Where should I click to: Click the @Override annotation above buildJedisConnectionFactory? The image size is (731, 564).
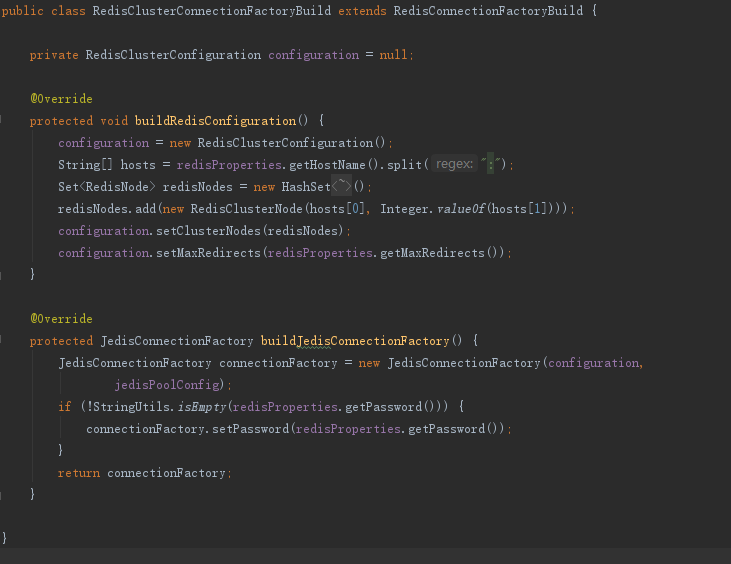pyautogui.click(x=61, y=319)
